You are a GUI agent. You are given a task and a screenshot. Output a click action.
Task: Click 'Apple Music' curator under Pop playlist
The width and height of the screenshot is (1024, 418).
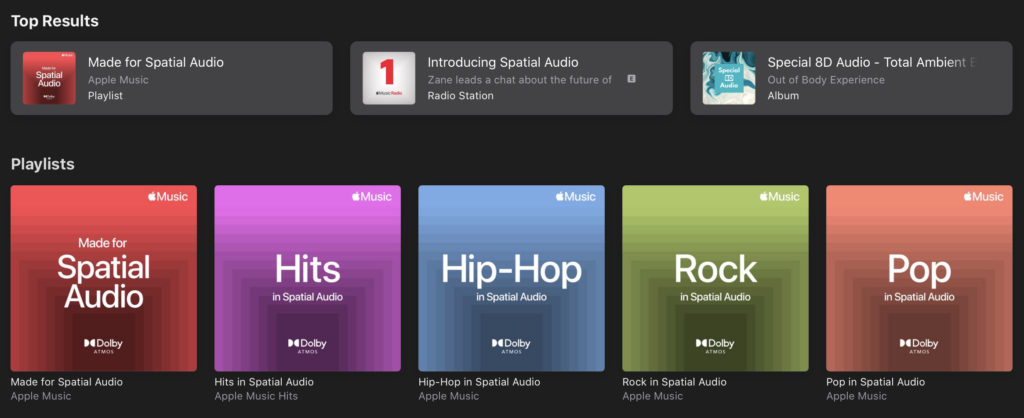[856, 396]
